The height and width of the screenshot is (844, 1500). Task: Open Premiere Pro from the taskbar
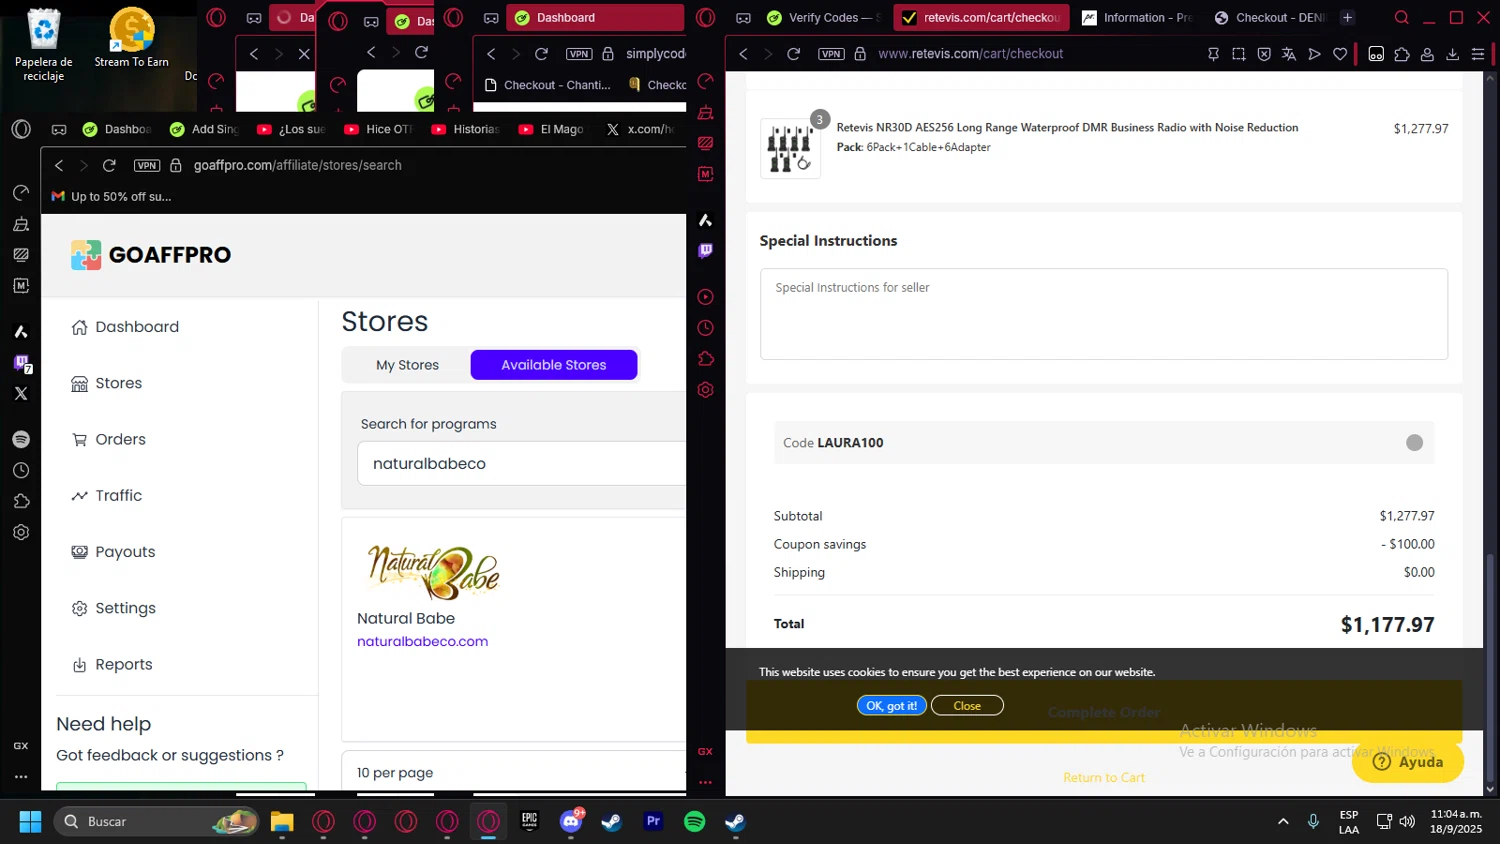[x=653, y=821]
